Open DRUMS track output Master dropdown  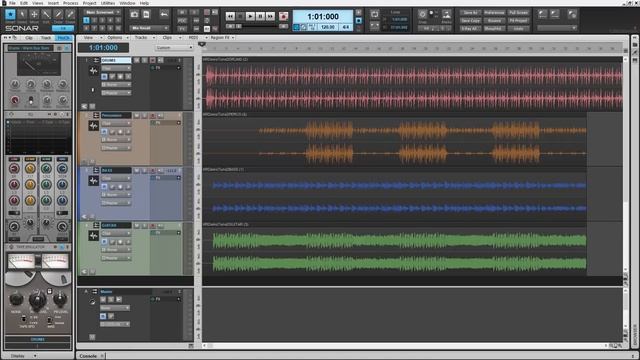click(116, 93)
